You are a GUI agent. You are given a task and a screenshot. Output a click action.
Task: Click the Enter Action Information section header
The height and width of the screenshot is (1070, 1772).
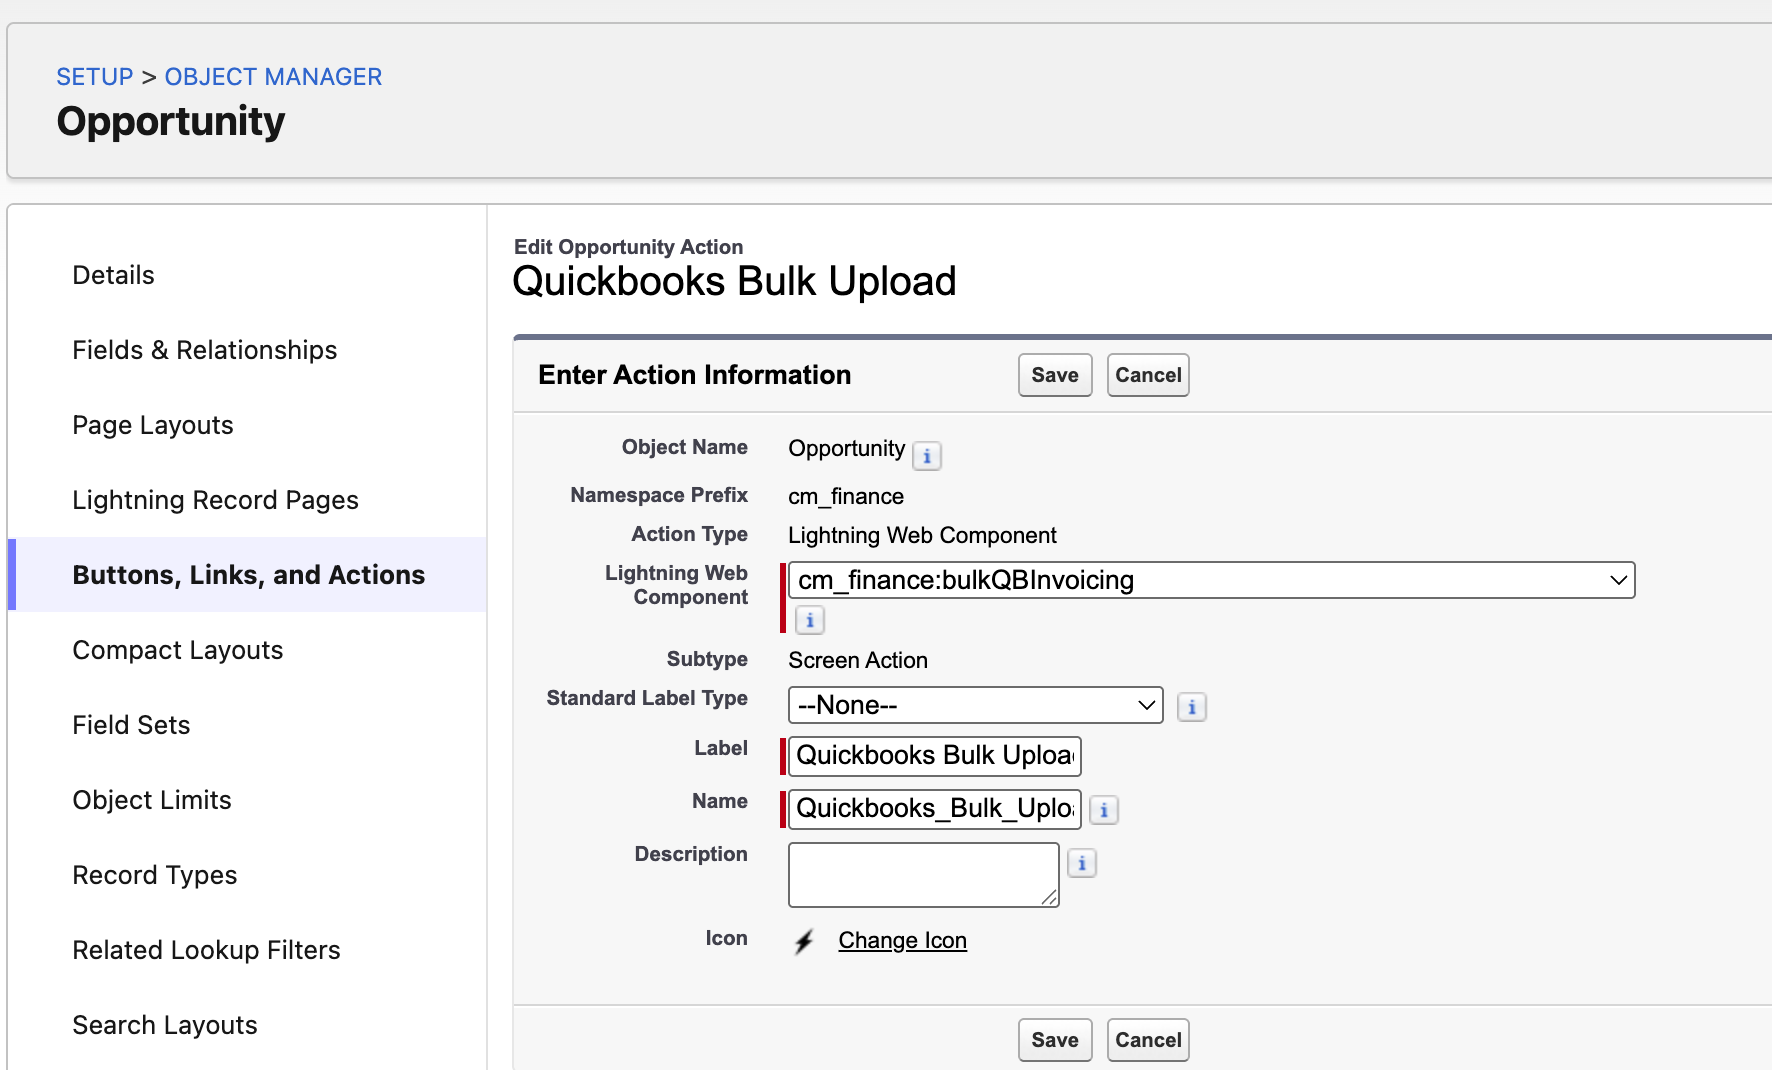pos(695,375)
